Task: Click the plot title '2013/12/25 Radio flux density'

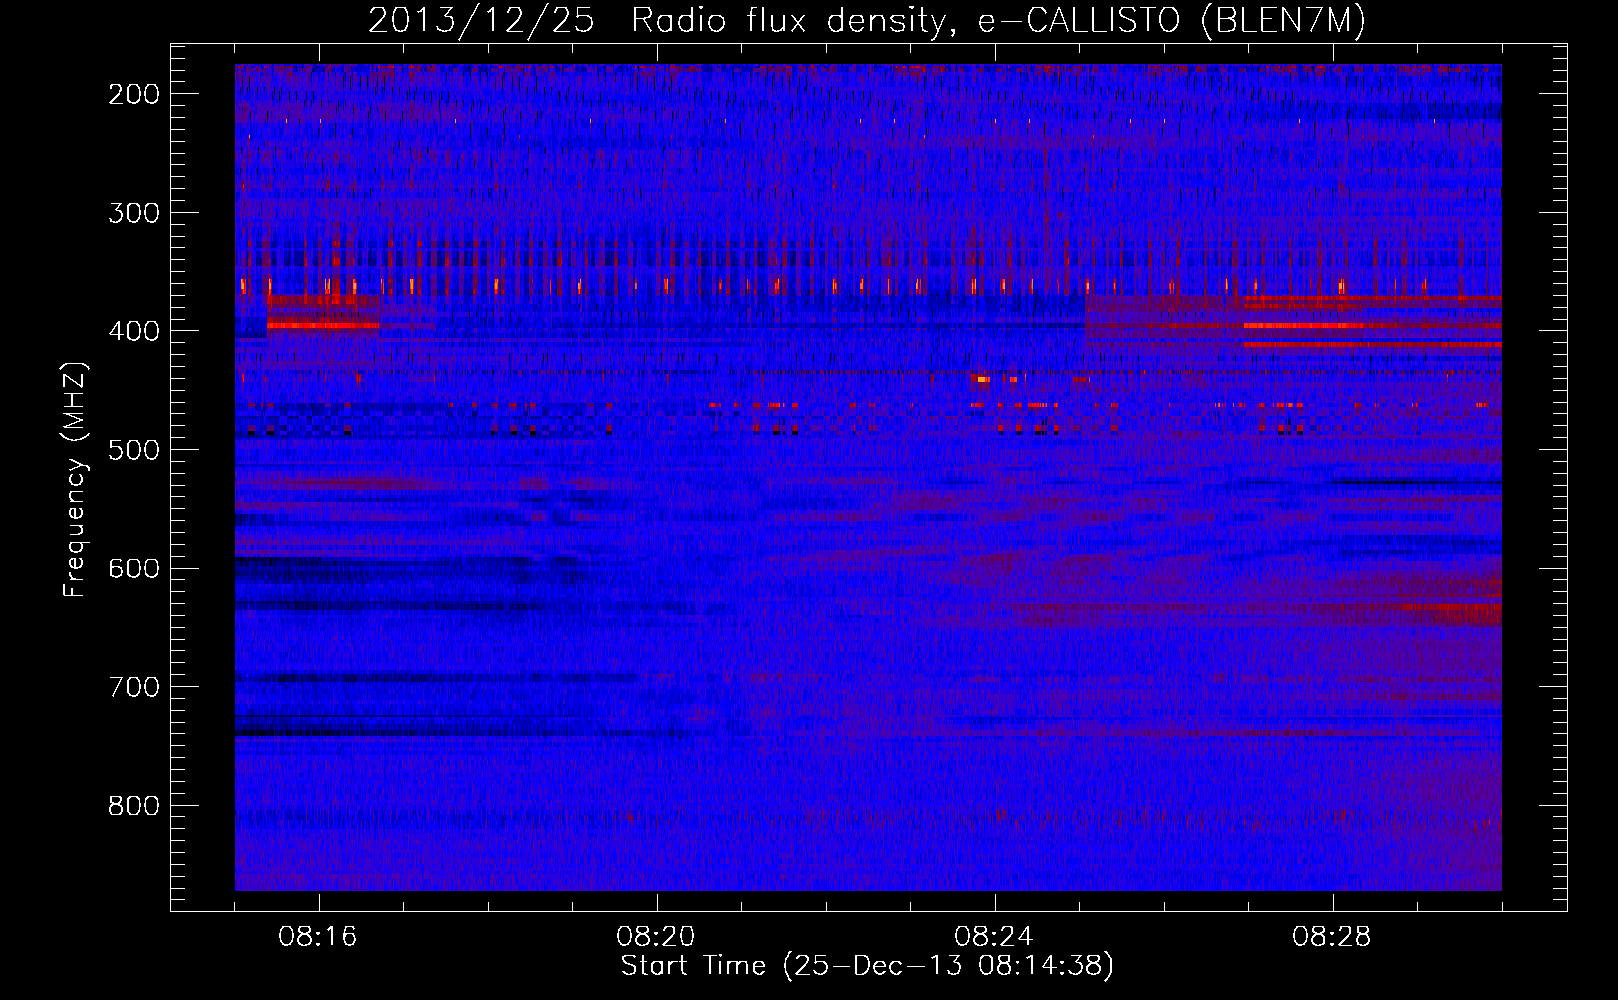Action: 866,20
